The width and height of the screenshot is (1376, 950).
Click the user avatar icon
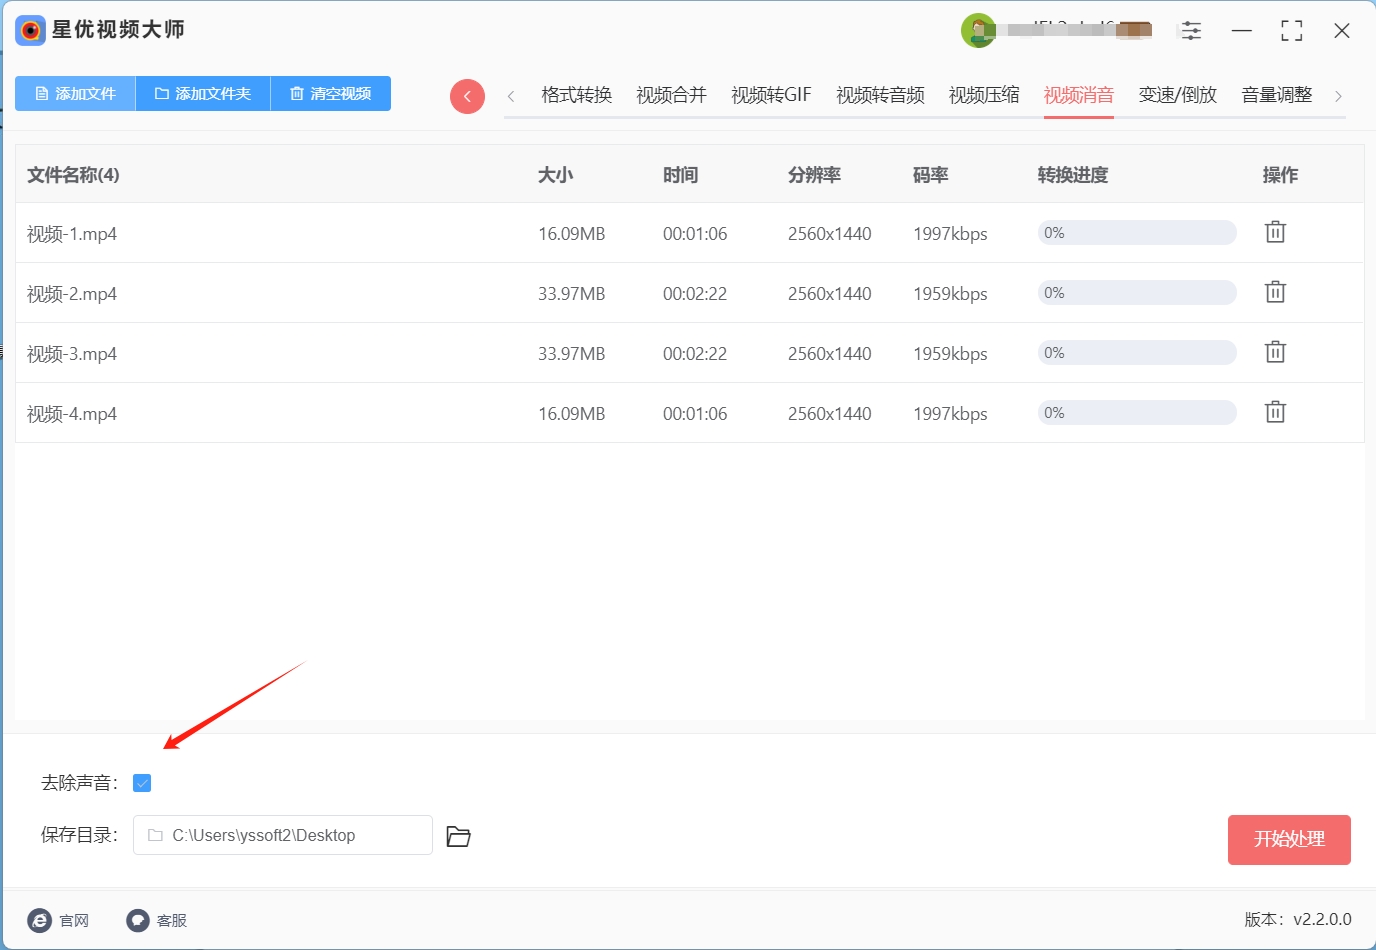[x=978, y=30]
